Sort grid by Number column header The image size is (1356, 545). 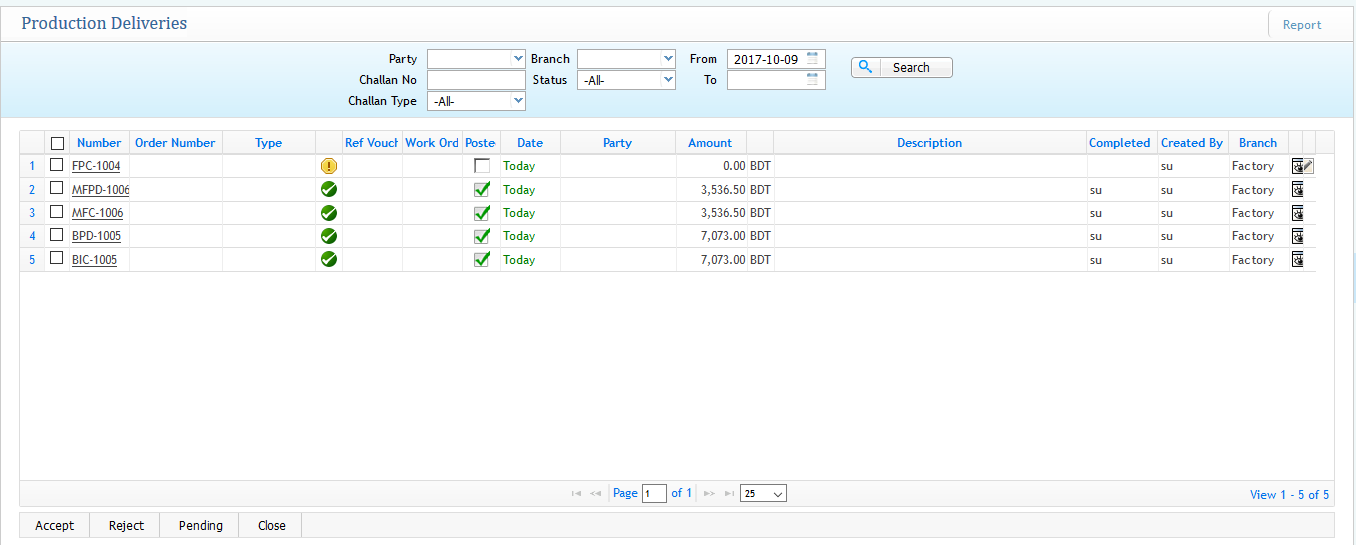(x=99, y=143)
